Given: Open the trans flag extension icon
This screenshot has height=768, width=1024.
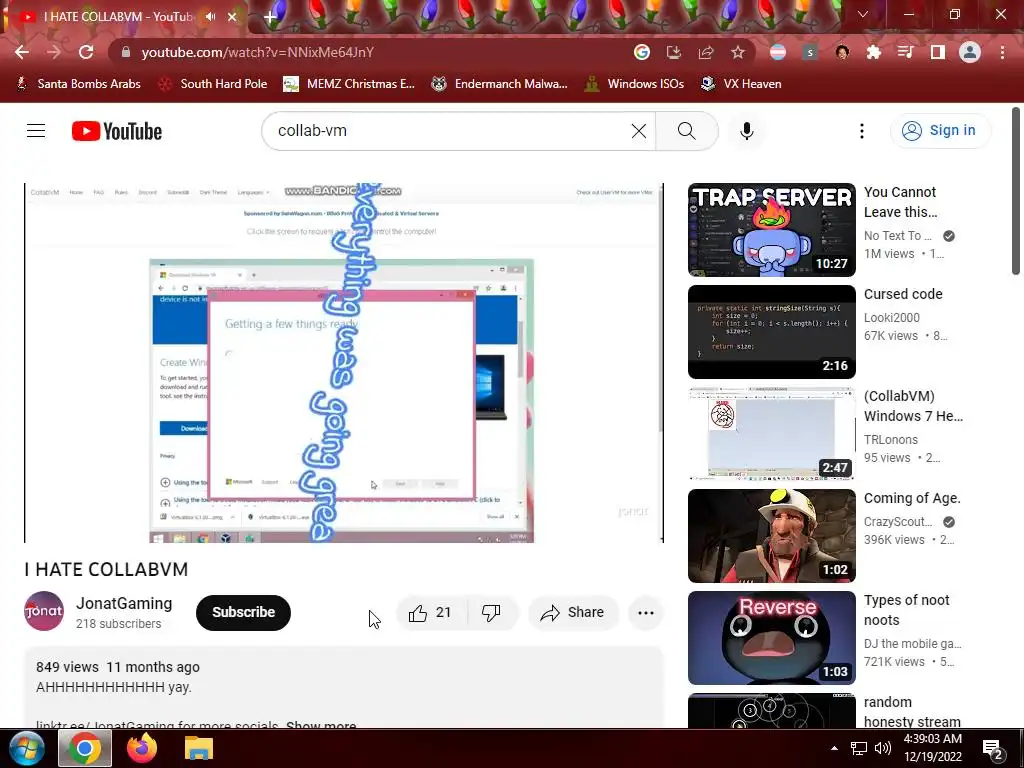Looking at the screenshot, I should point(778,52).
